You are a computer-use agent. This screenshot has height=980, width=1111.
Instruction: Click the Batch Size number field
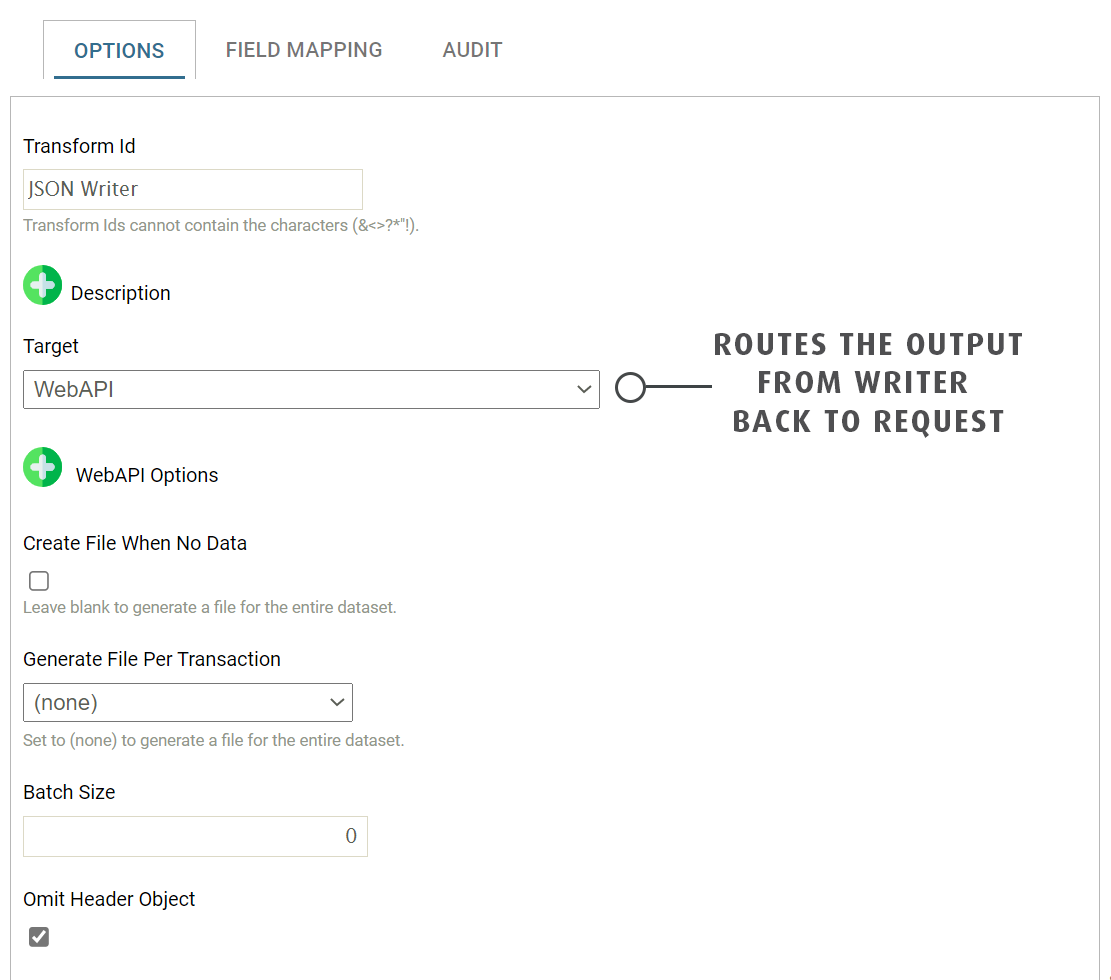[195, 836]
